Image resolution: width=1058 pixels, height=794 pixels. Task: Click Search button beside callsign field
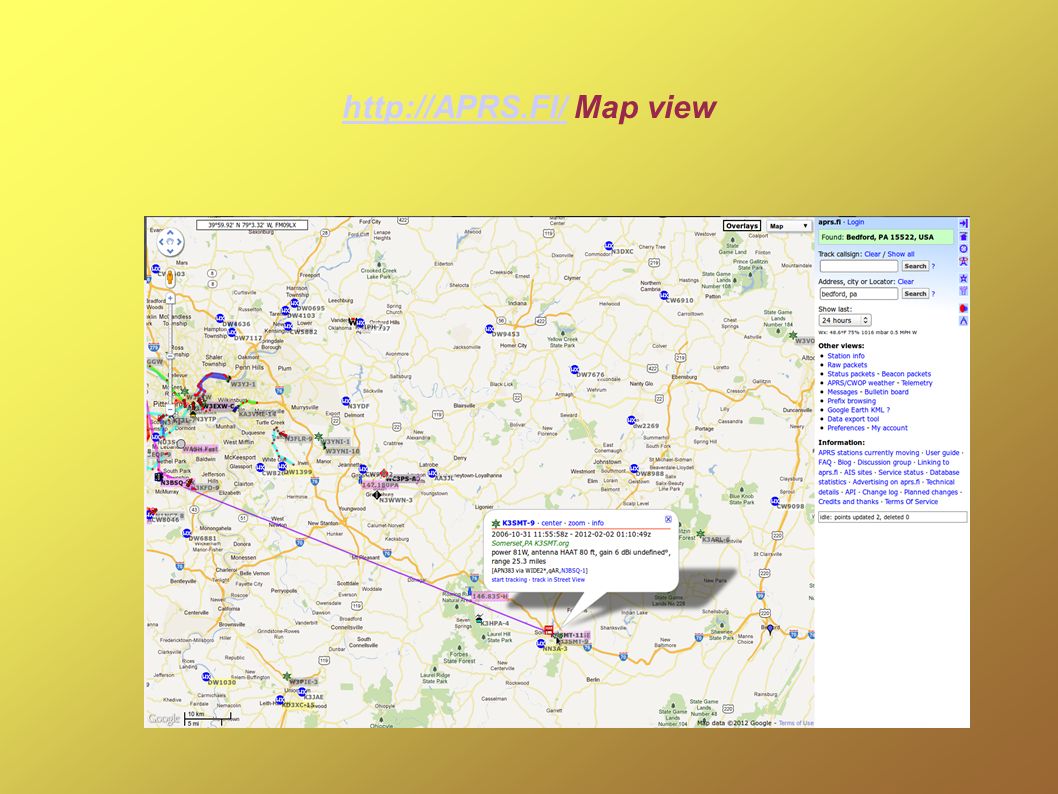click(x=916, y=266)
